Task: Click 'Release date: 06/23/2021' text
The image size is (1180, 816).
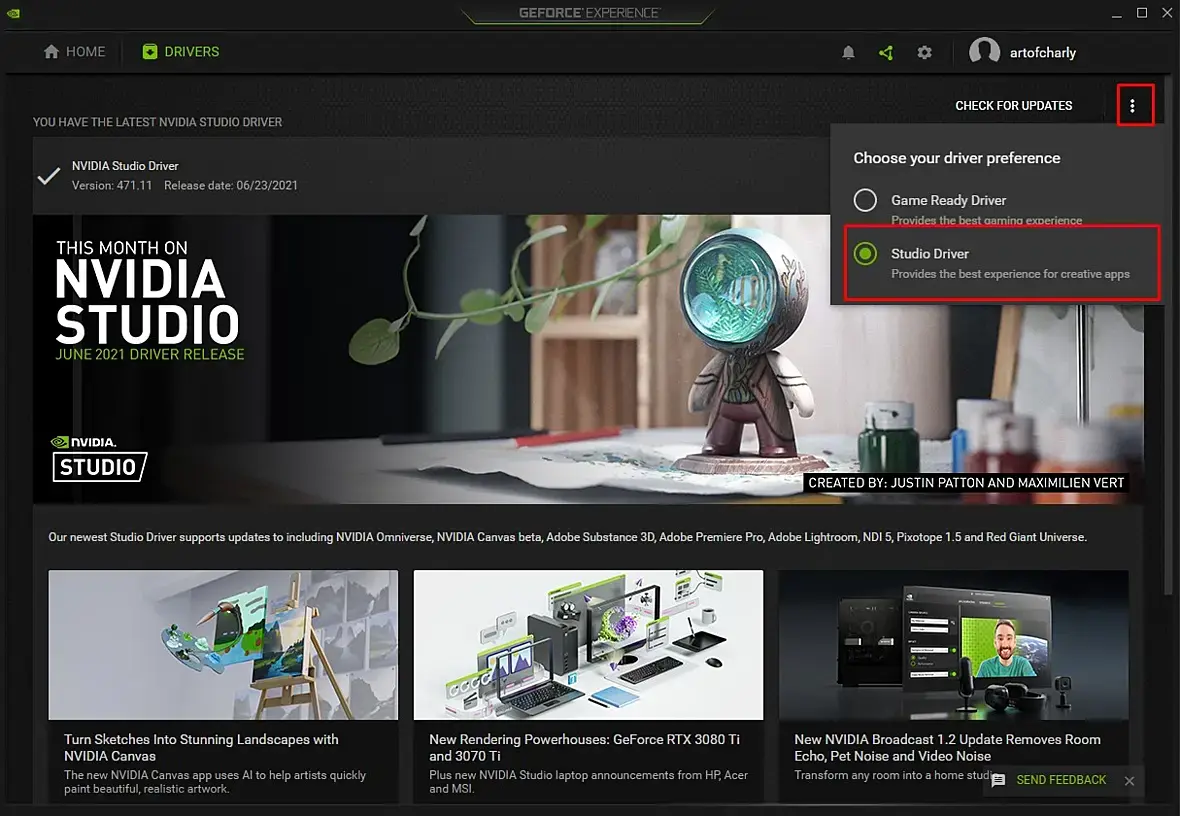Action: click(231, 185)
